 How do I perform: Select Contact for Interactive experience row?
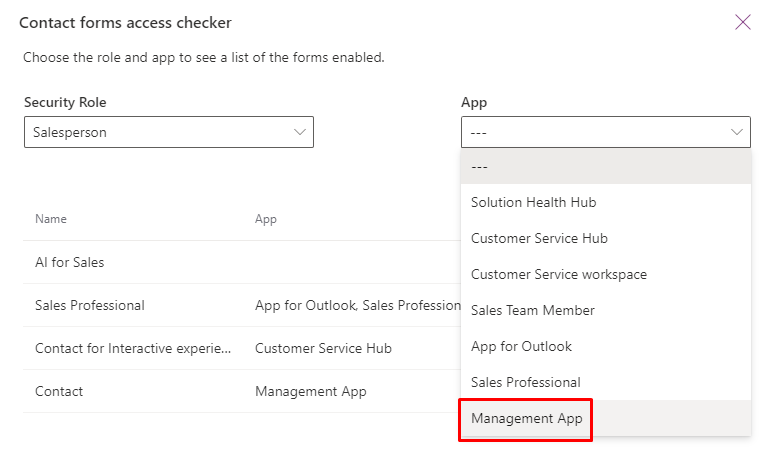242,348
